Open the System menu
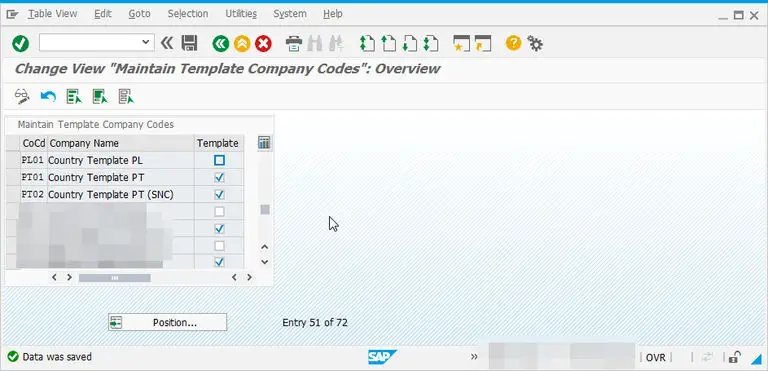 pyautogui.click(x=290, y=14)
